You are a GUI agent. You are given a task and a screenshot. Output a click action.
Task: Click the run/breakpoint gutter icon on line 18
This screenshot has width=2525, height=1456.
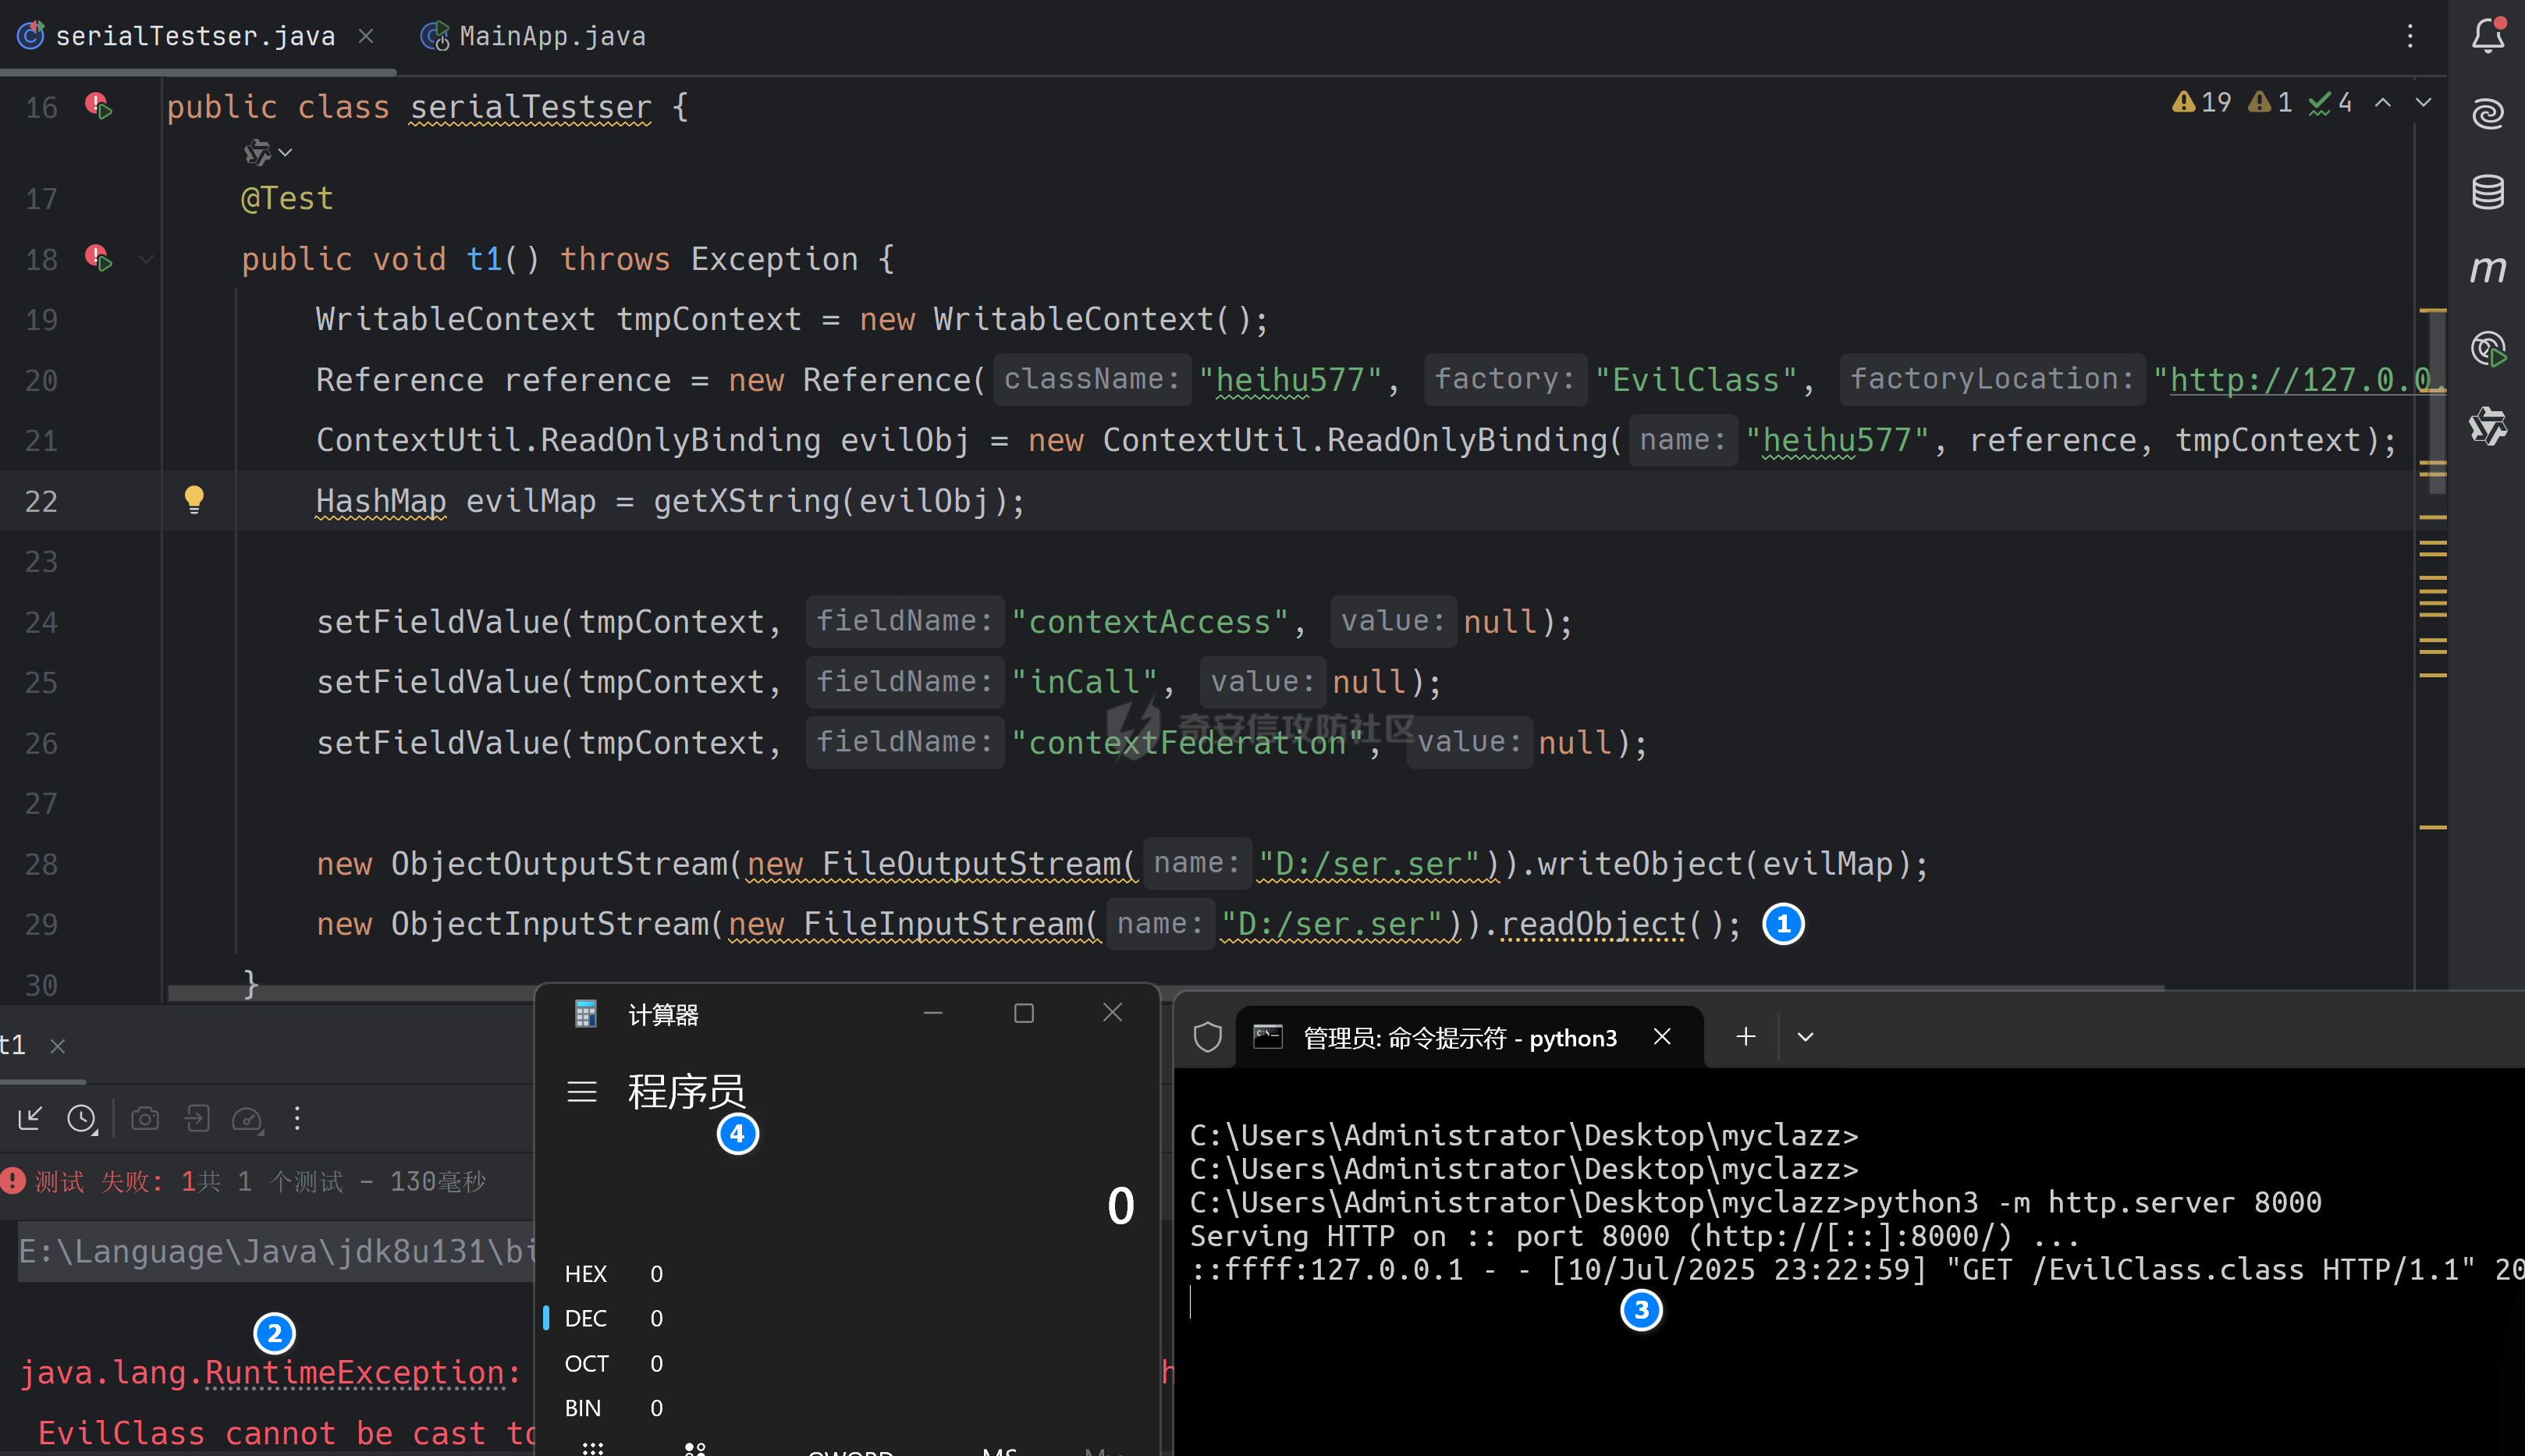pyautogui.click(x=98, y=258)
